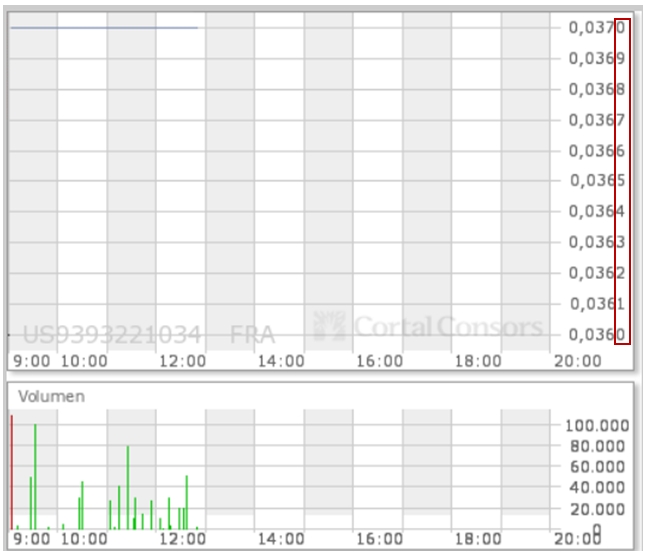Select 18:00 on the price chart time axis

(478, 362)
